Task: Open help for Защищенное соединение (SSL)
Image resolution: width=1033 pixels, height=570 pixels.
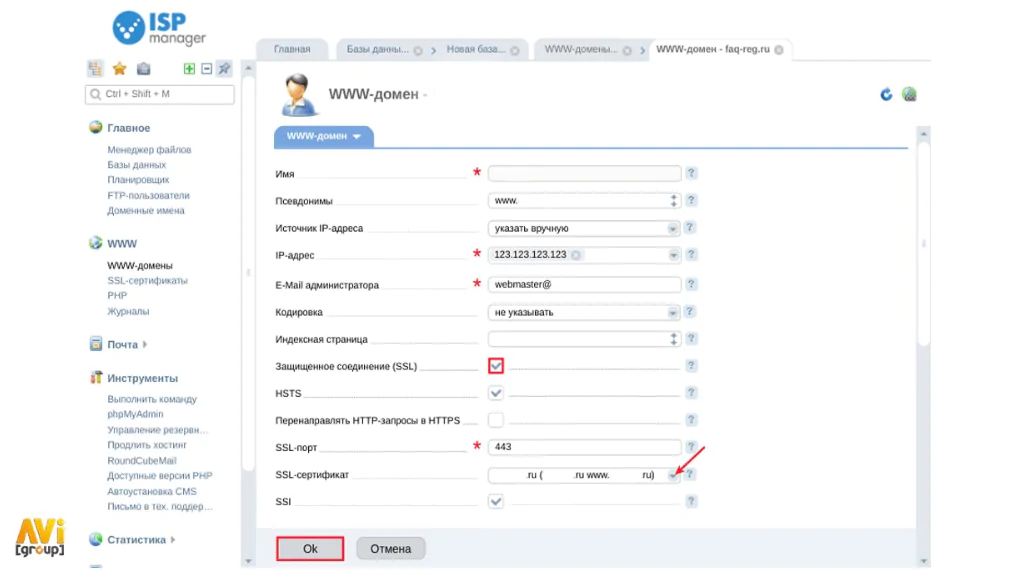Action: point(691,365)
